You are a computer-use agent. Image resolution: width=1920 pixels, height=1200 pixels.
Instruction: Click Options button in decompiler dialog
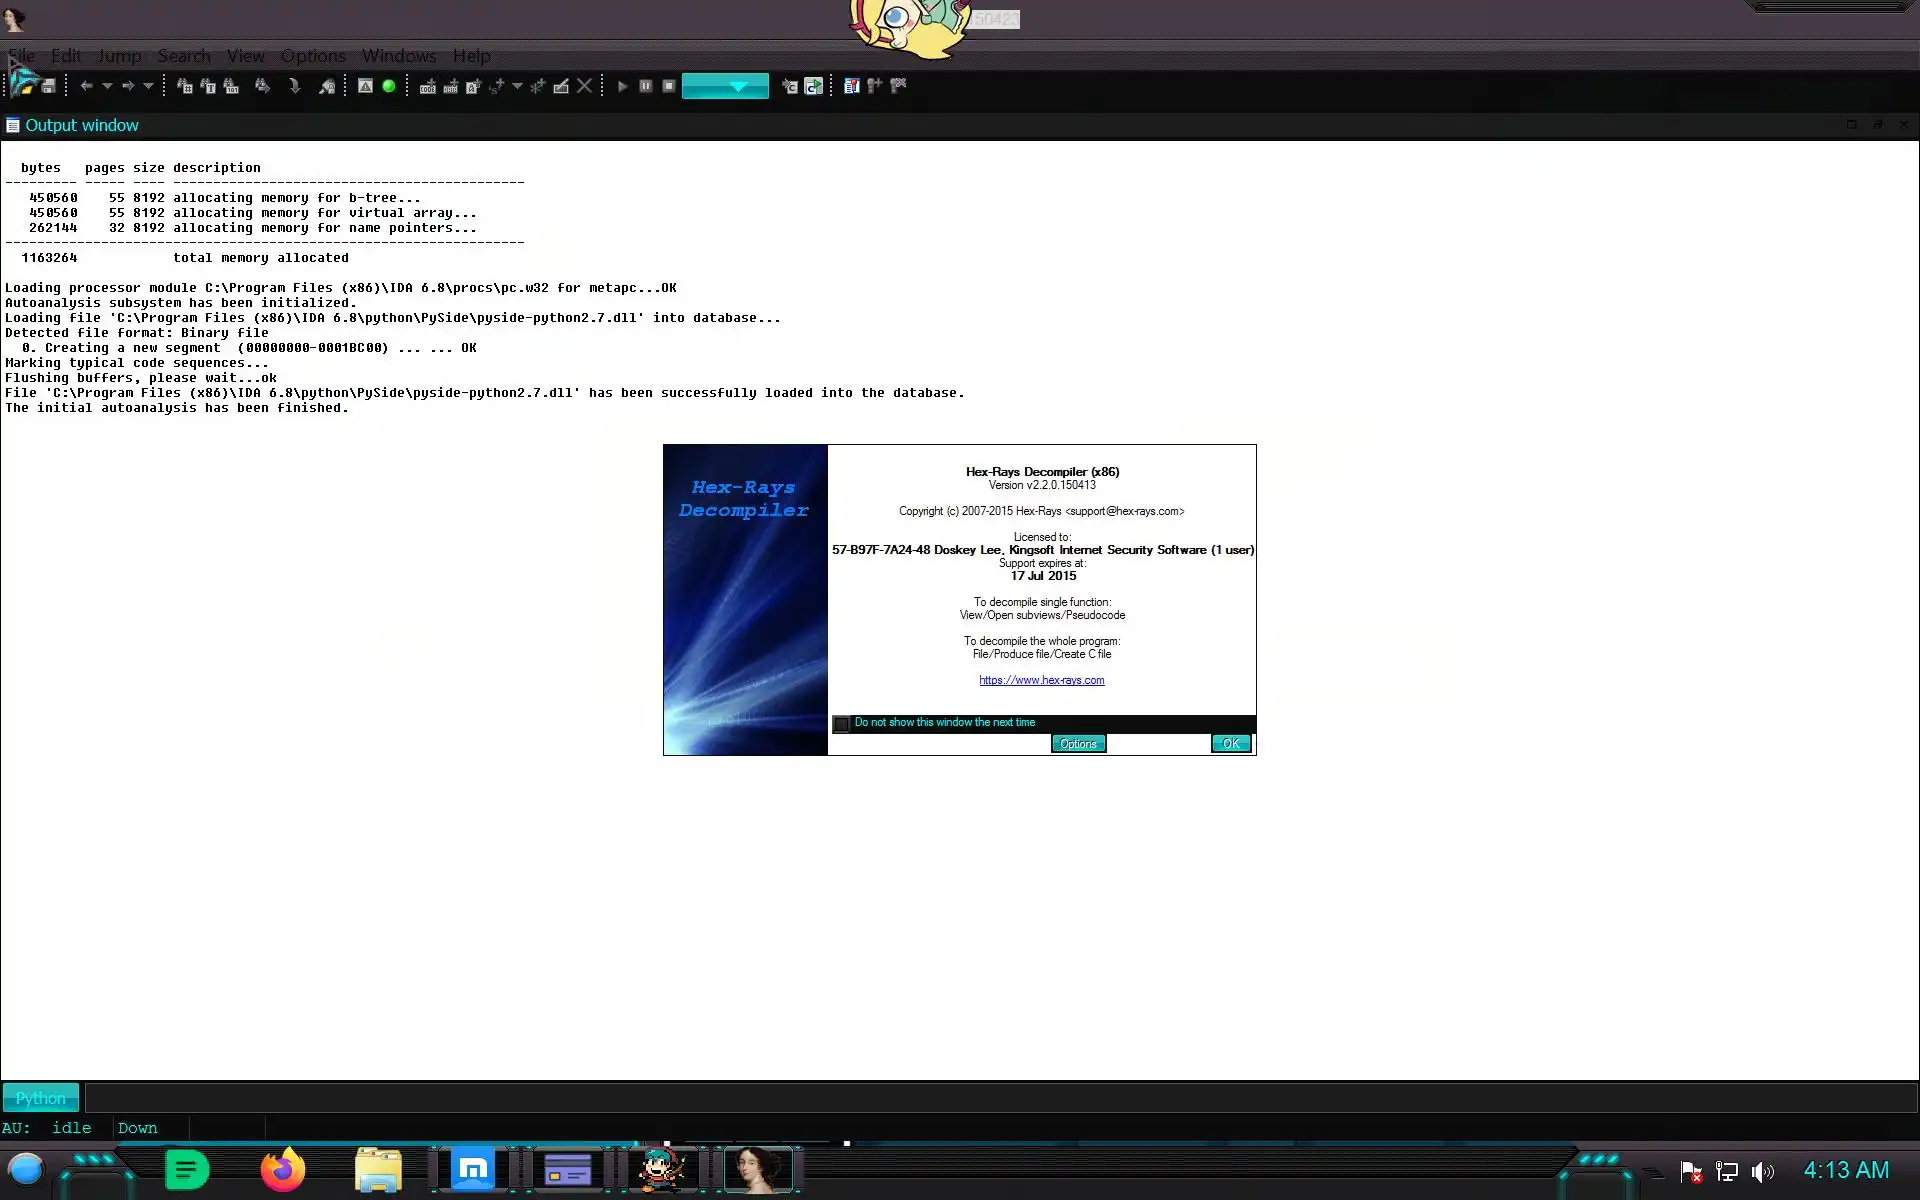[1078, 743]
